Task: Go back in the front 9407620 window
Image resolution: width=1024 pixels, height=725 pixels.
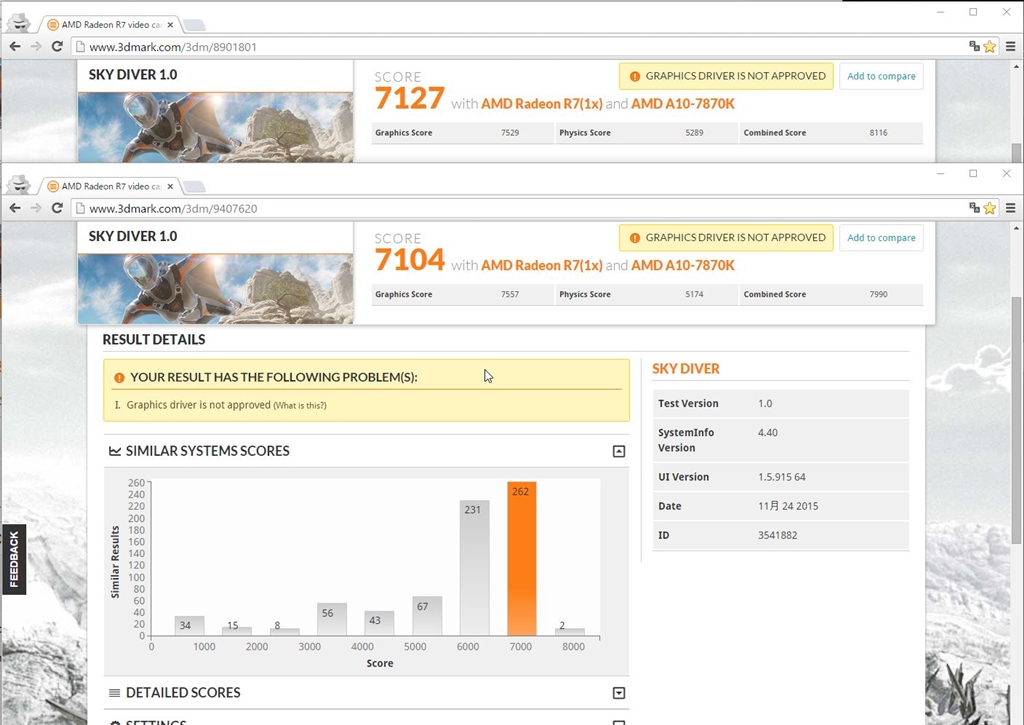Action: 15,208
